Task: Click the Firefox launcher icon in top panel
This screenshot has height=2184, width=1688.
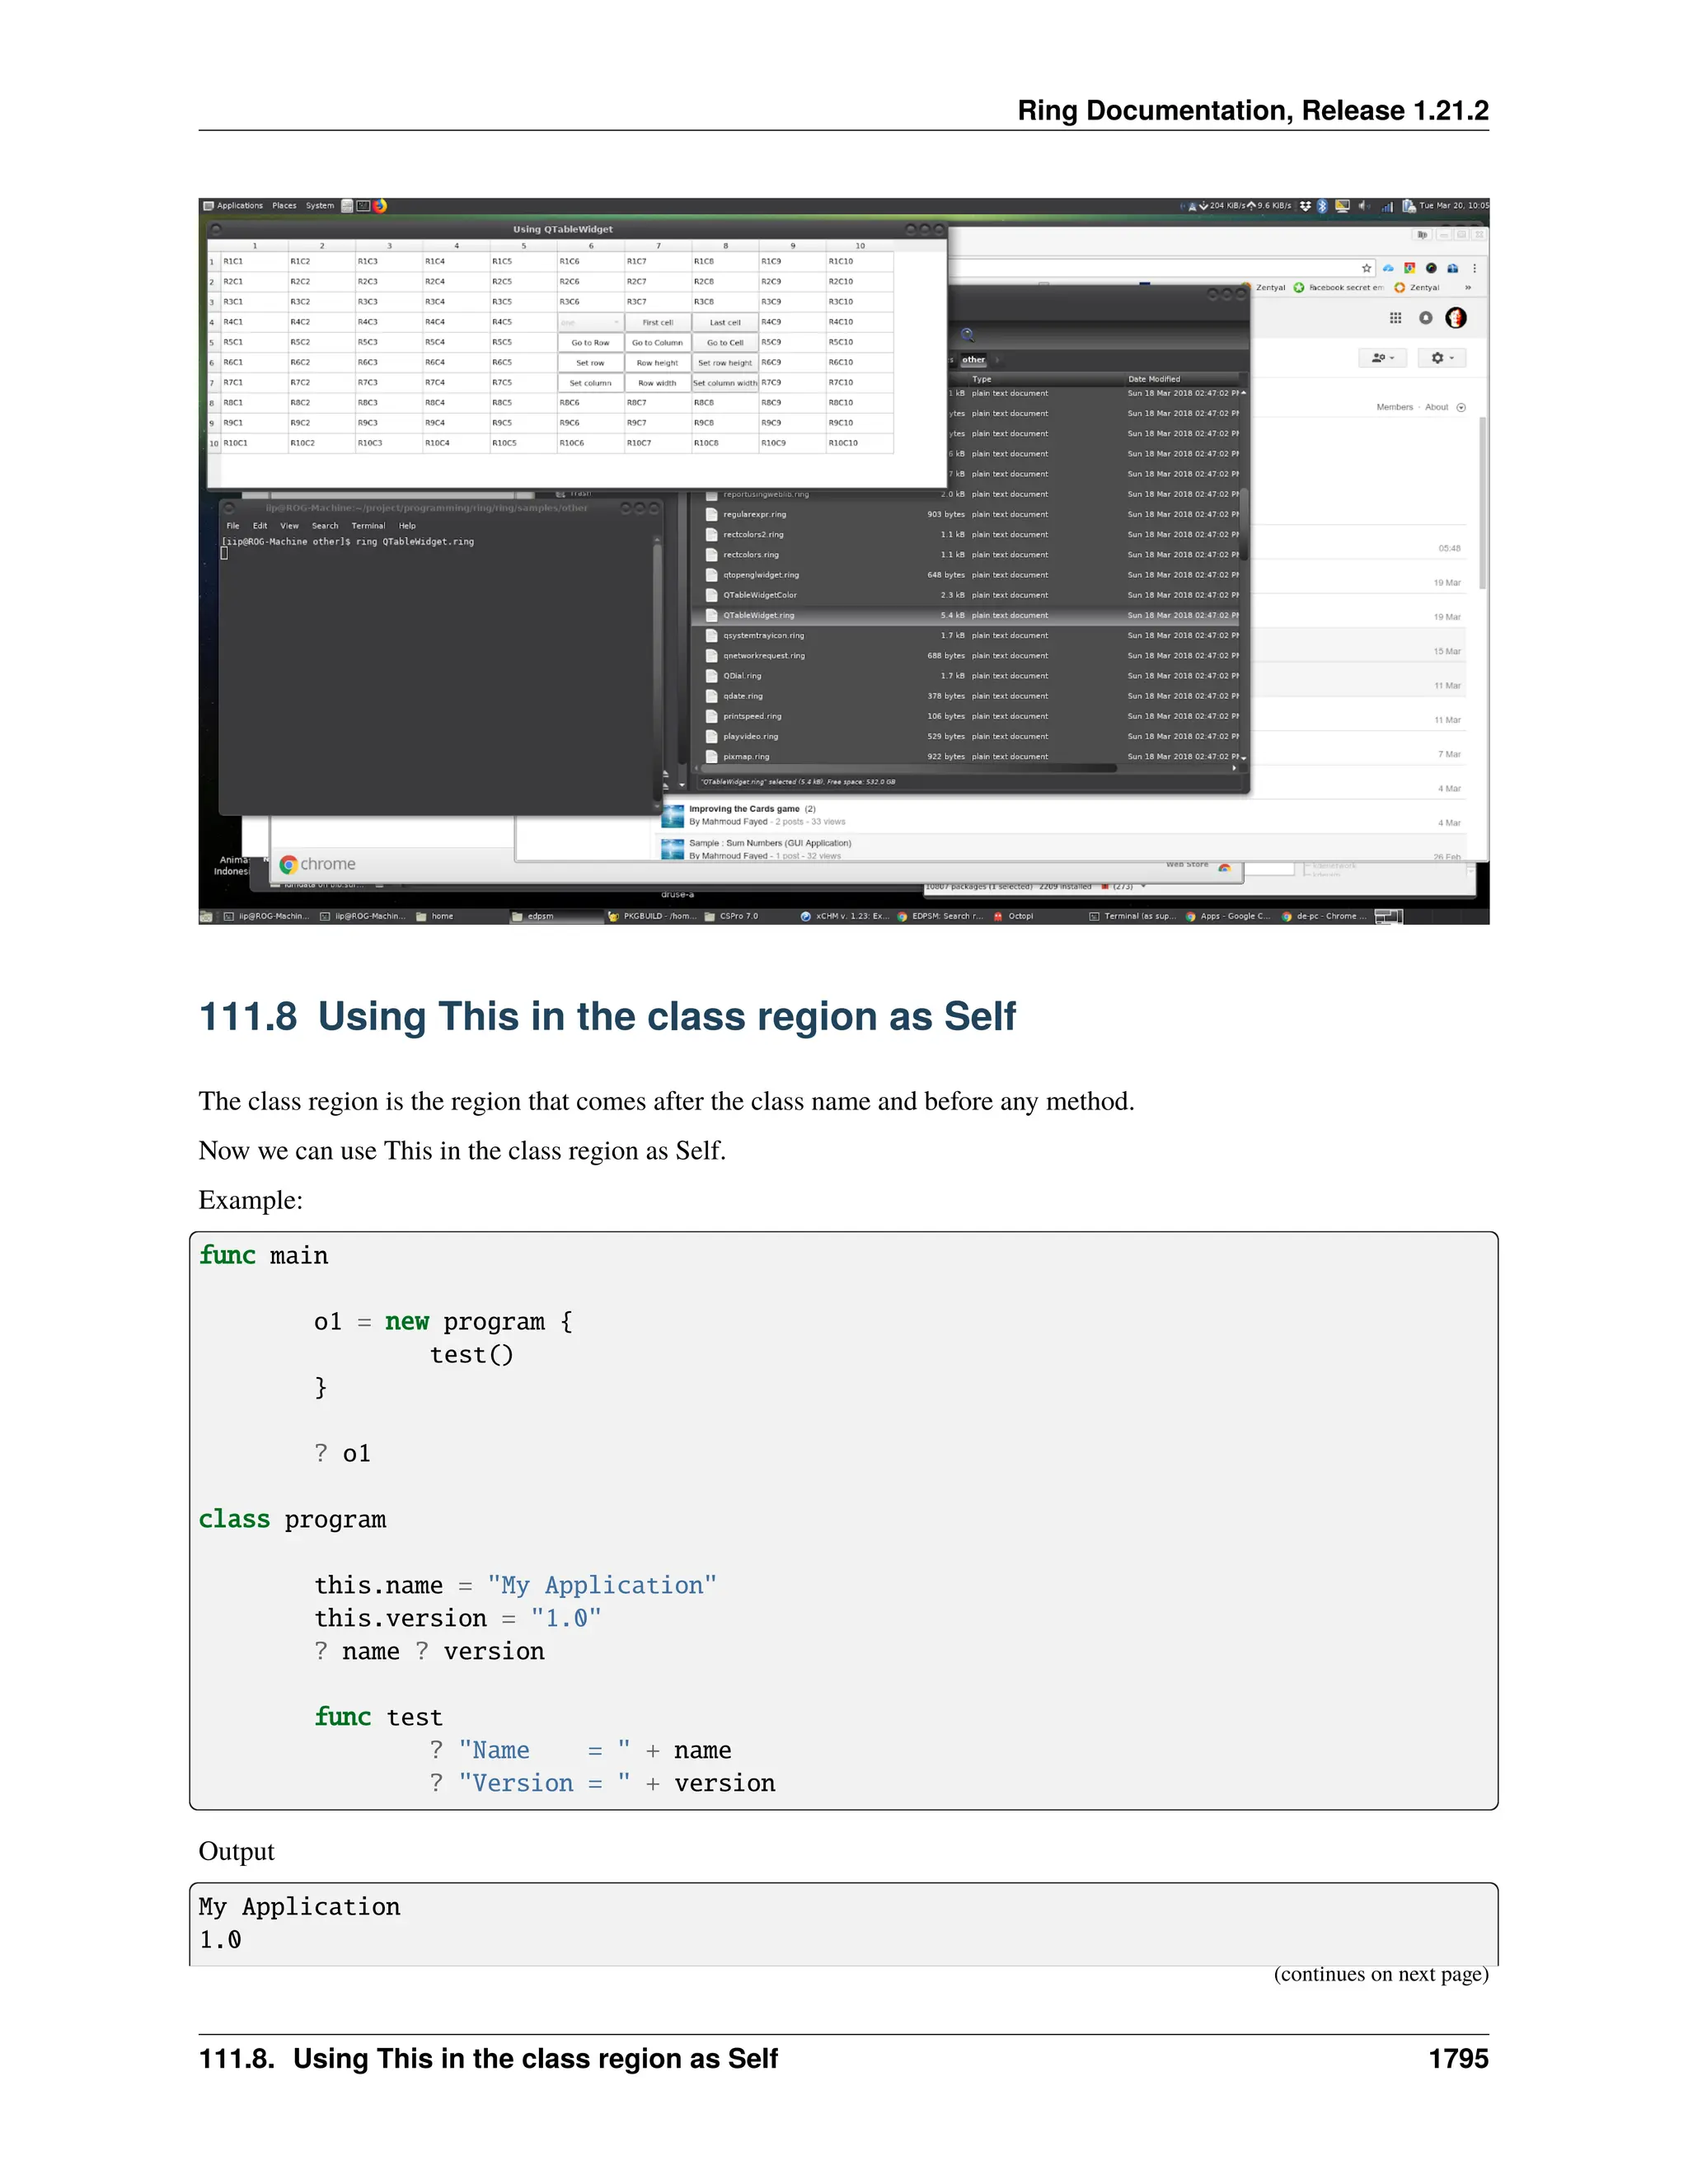Action: 380,206
